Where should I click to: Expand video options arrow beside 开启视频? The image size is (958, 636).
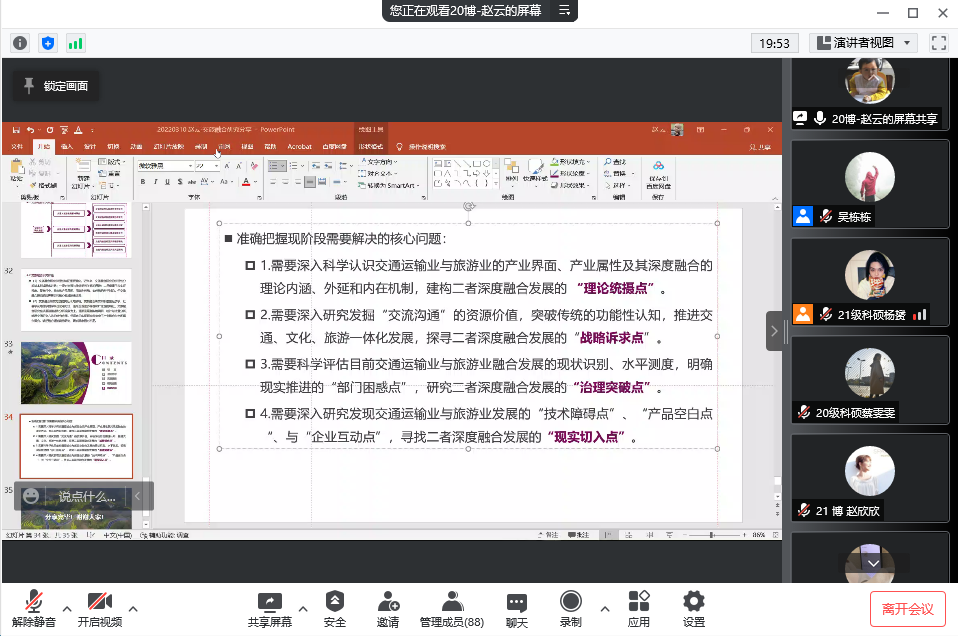click(133, 607)
